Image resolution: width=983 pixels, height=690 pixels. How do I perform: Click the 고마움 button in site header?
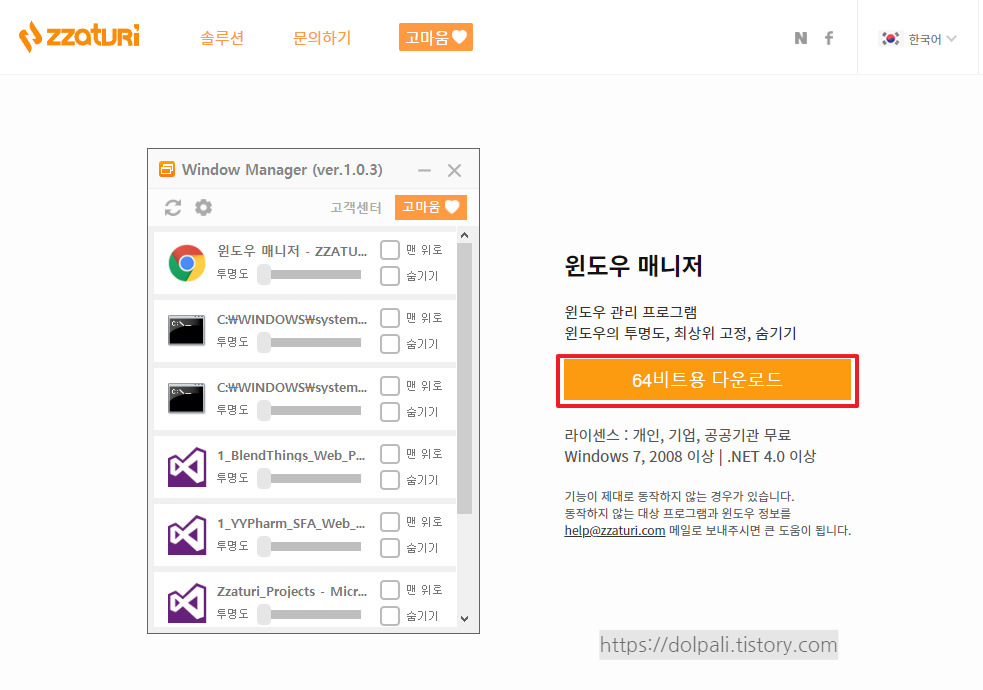pos(436,38)
